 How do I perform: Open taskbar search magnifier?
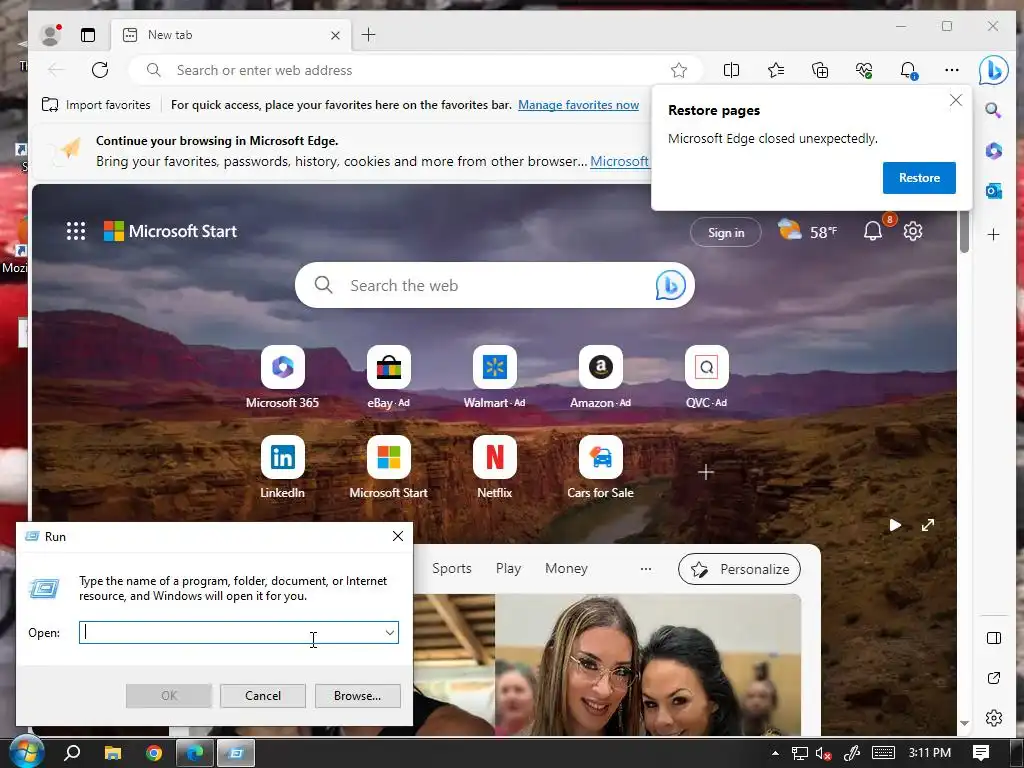(x=72, y=752)
